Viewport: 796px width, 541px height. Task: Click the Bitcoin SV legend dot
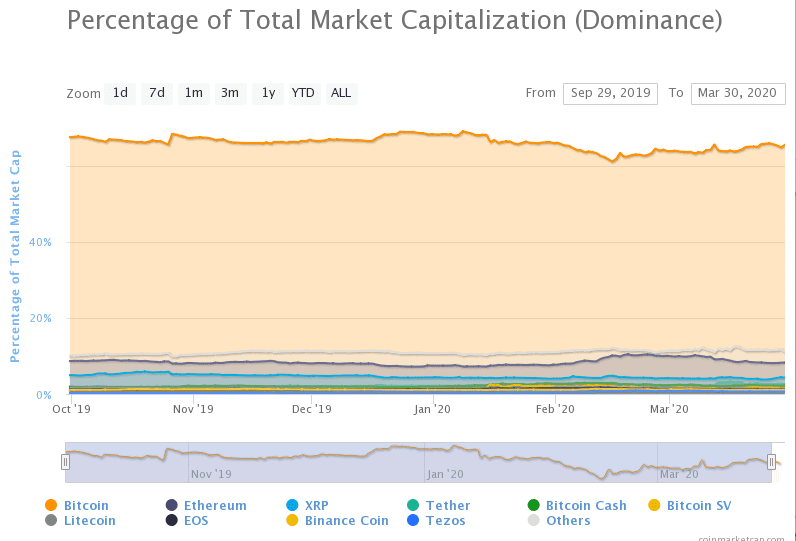654,505
